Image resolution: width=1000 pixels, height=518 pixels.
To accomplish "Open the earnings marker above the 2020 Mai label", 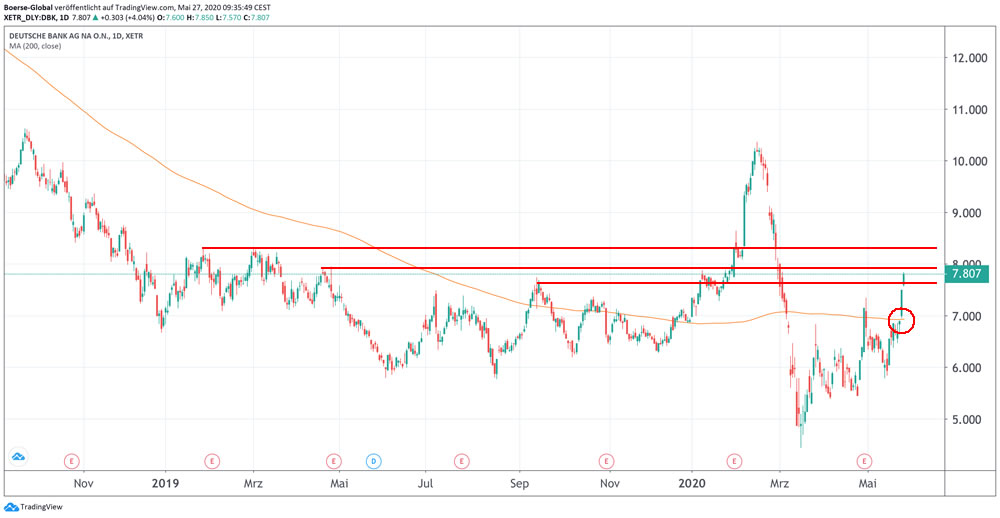I will (864, 460).
